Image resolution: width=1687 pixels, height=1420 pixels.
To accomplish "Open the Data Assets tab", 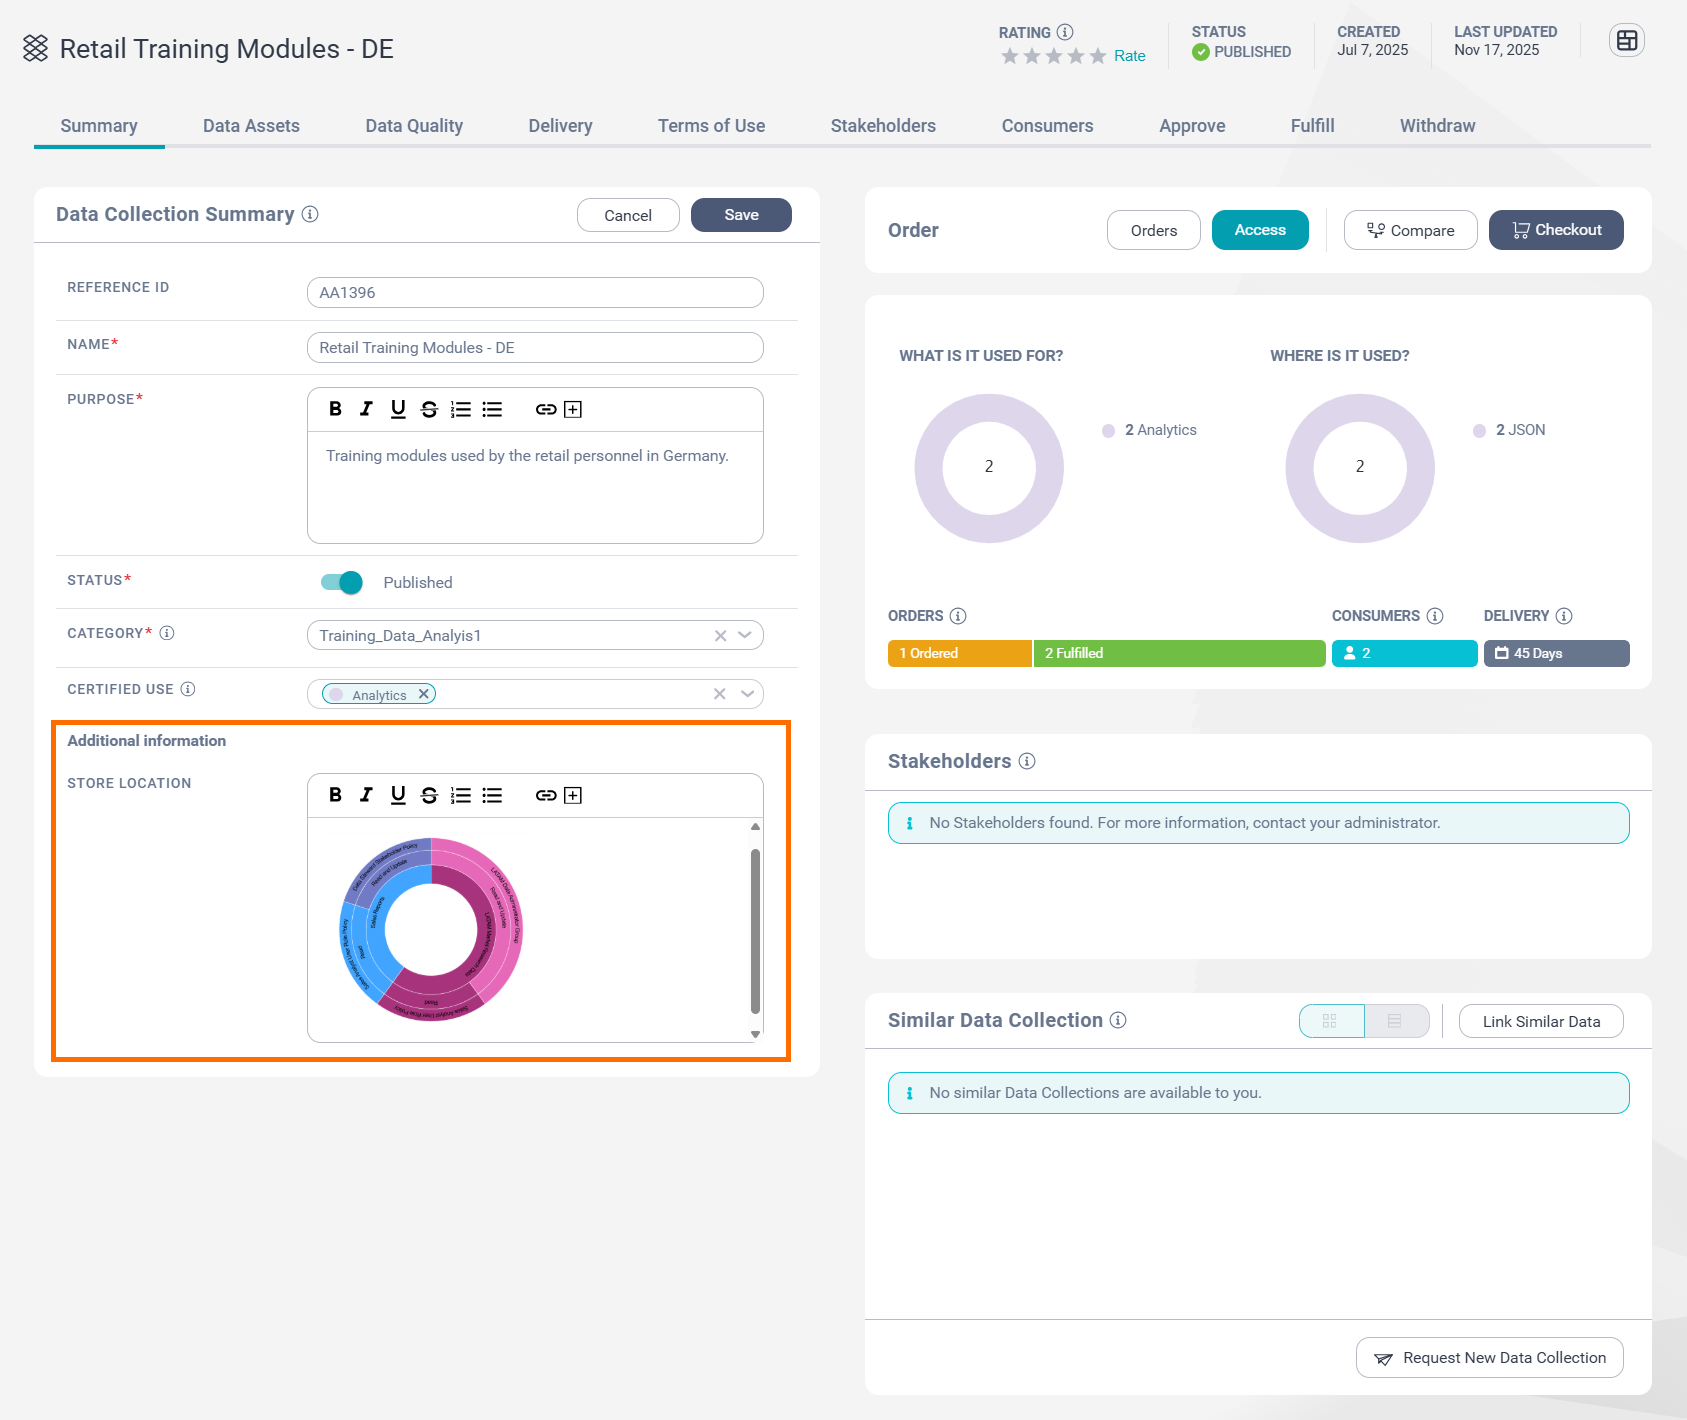I will tap(251, 126).
